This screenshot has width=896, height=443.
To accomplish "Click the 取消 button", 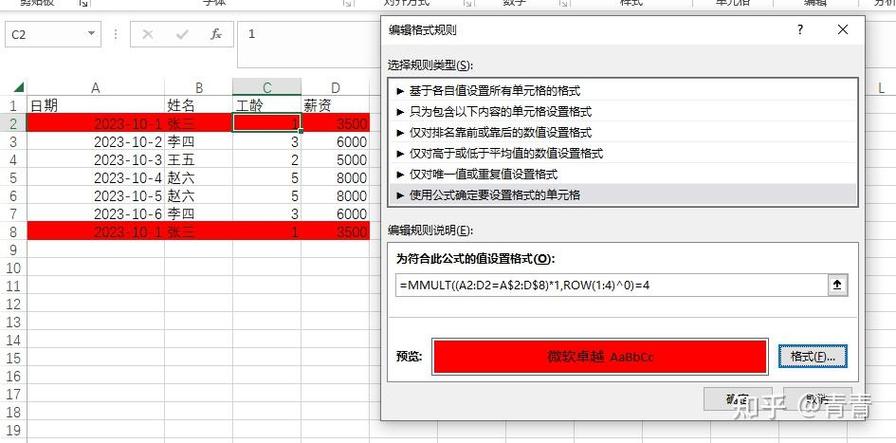I will click(817, 399).
